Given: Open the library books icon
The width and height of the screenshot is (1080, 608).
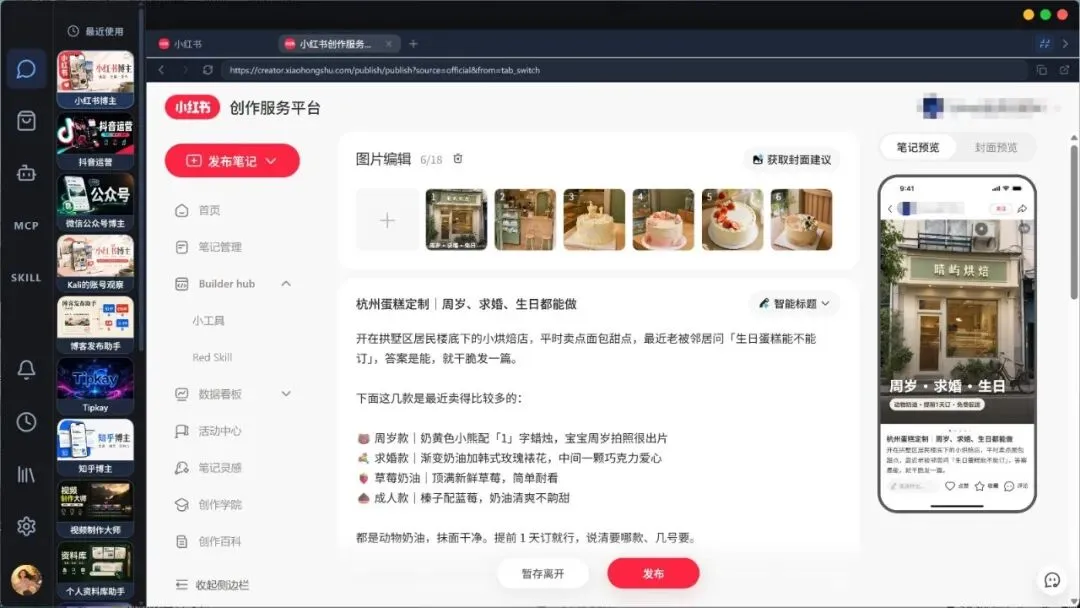Looking at the screenshot, I should pos(26,474).
